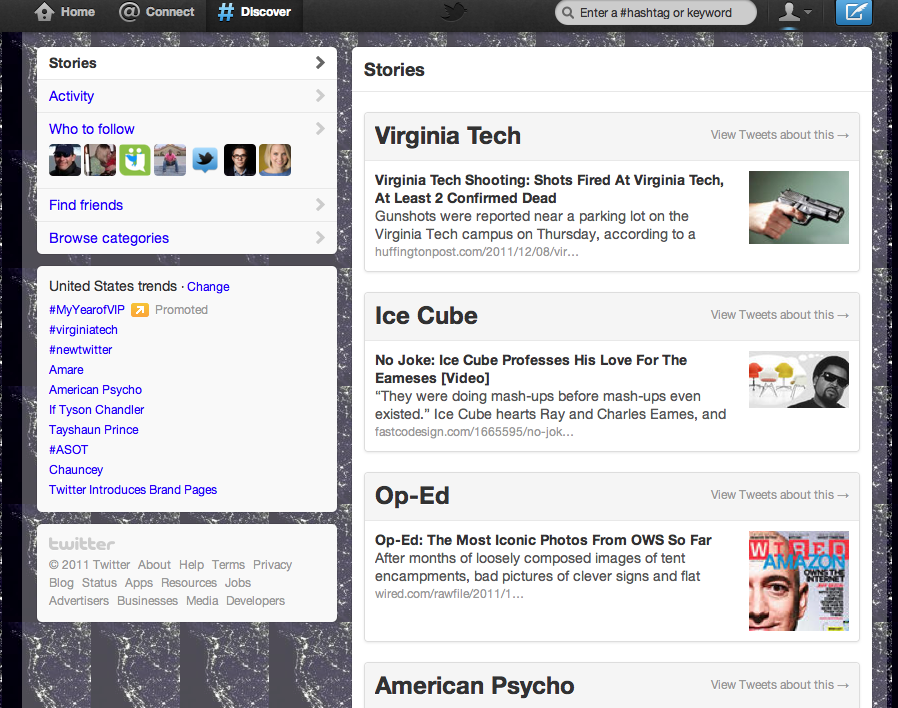
Task: Click the Twitter bird logo in top bar
Action: [454, 11]
